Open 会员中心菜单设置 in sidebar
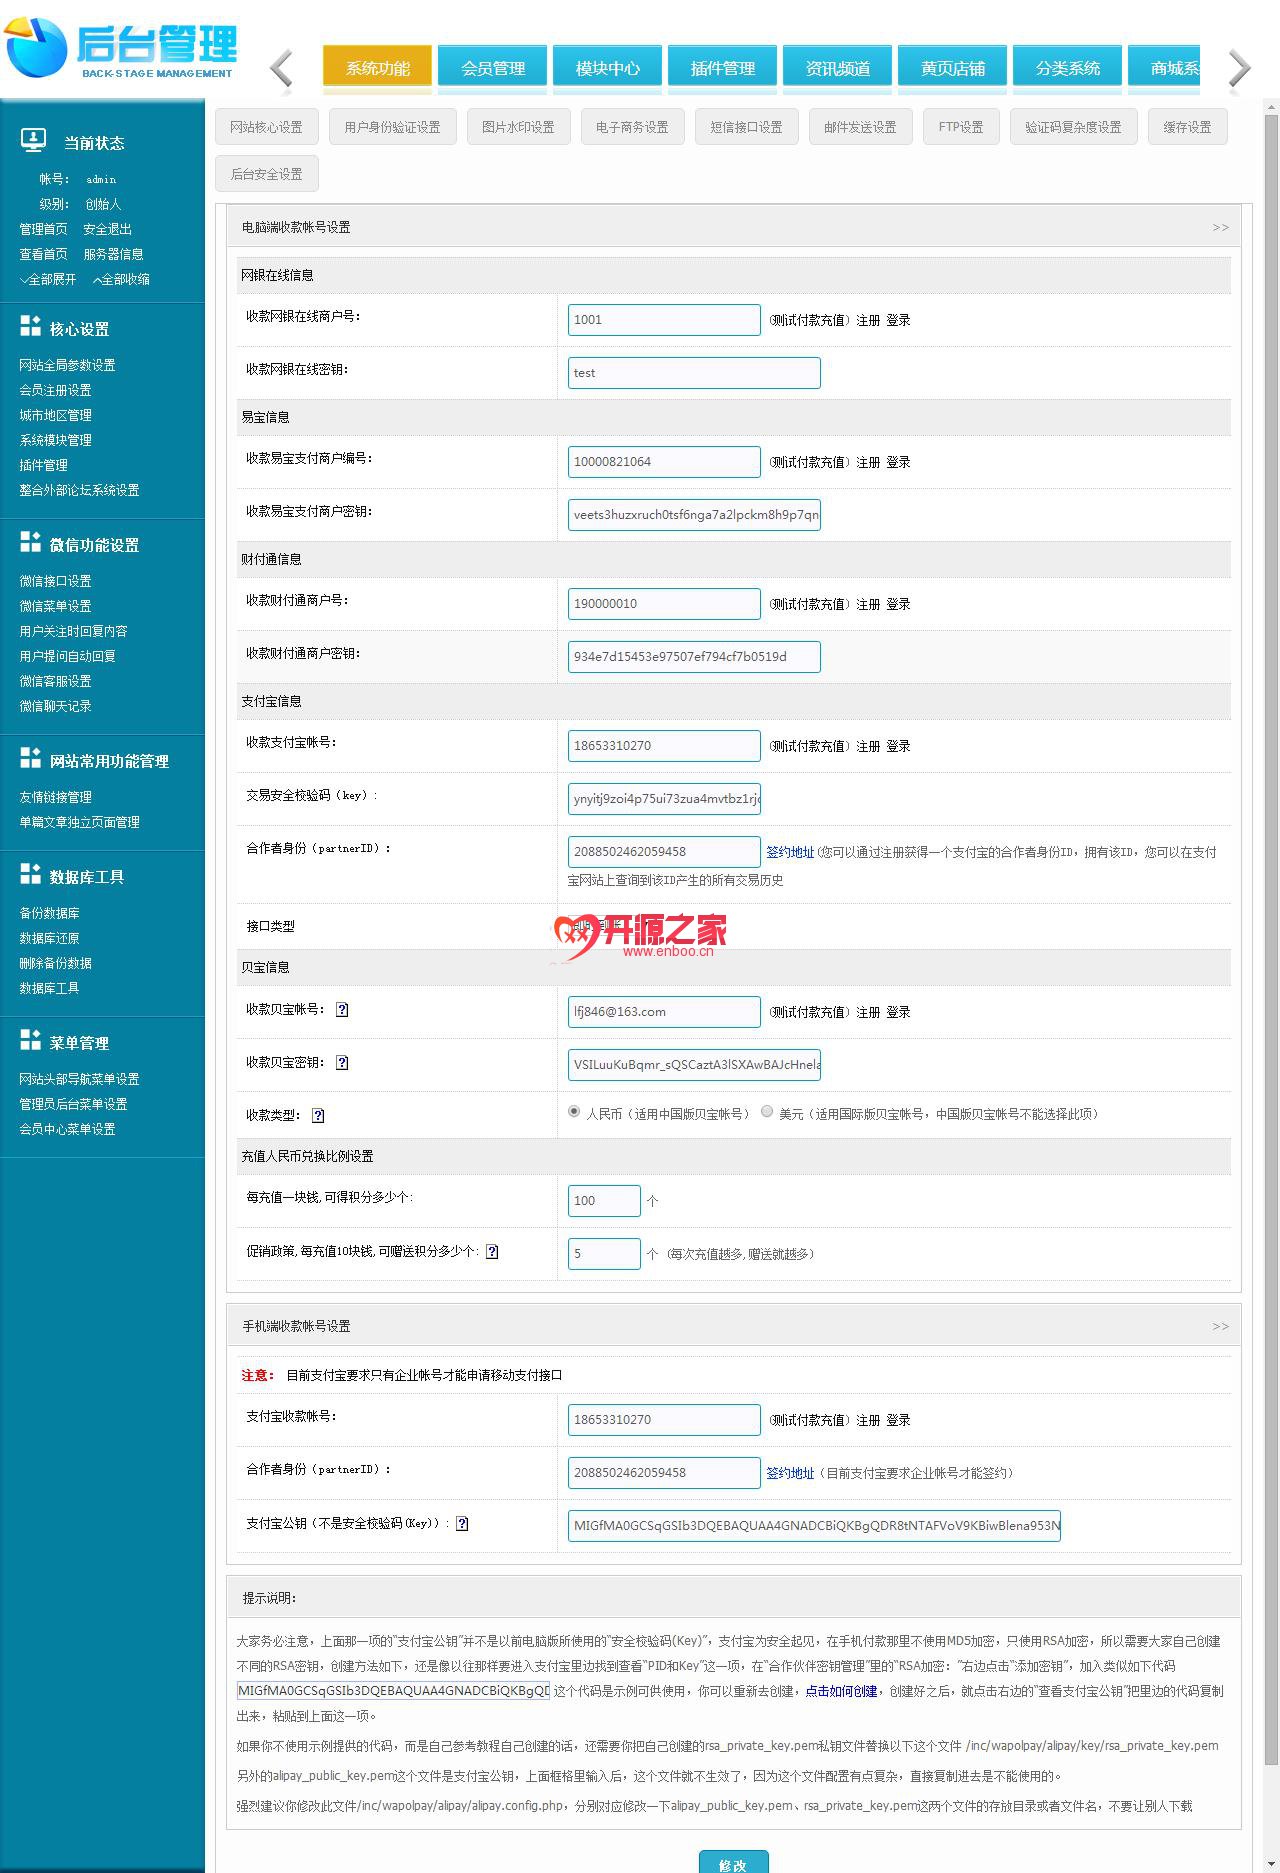This screenshot has width=1280, height=1873. (x=67, y=1130)
